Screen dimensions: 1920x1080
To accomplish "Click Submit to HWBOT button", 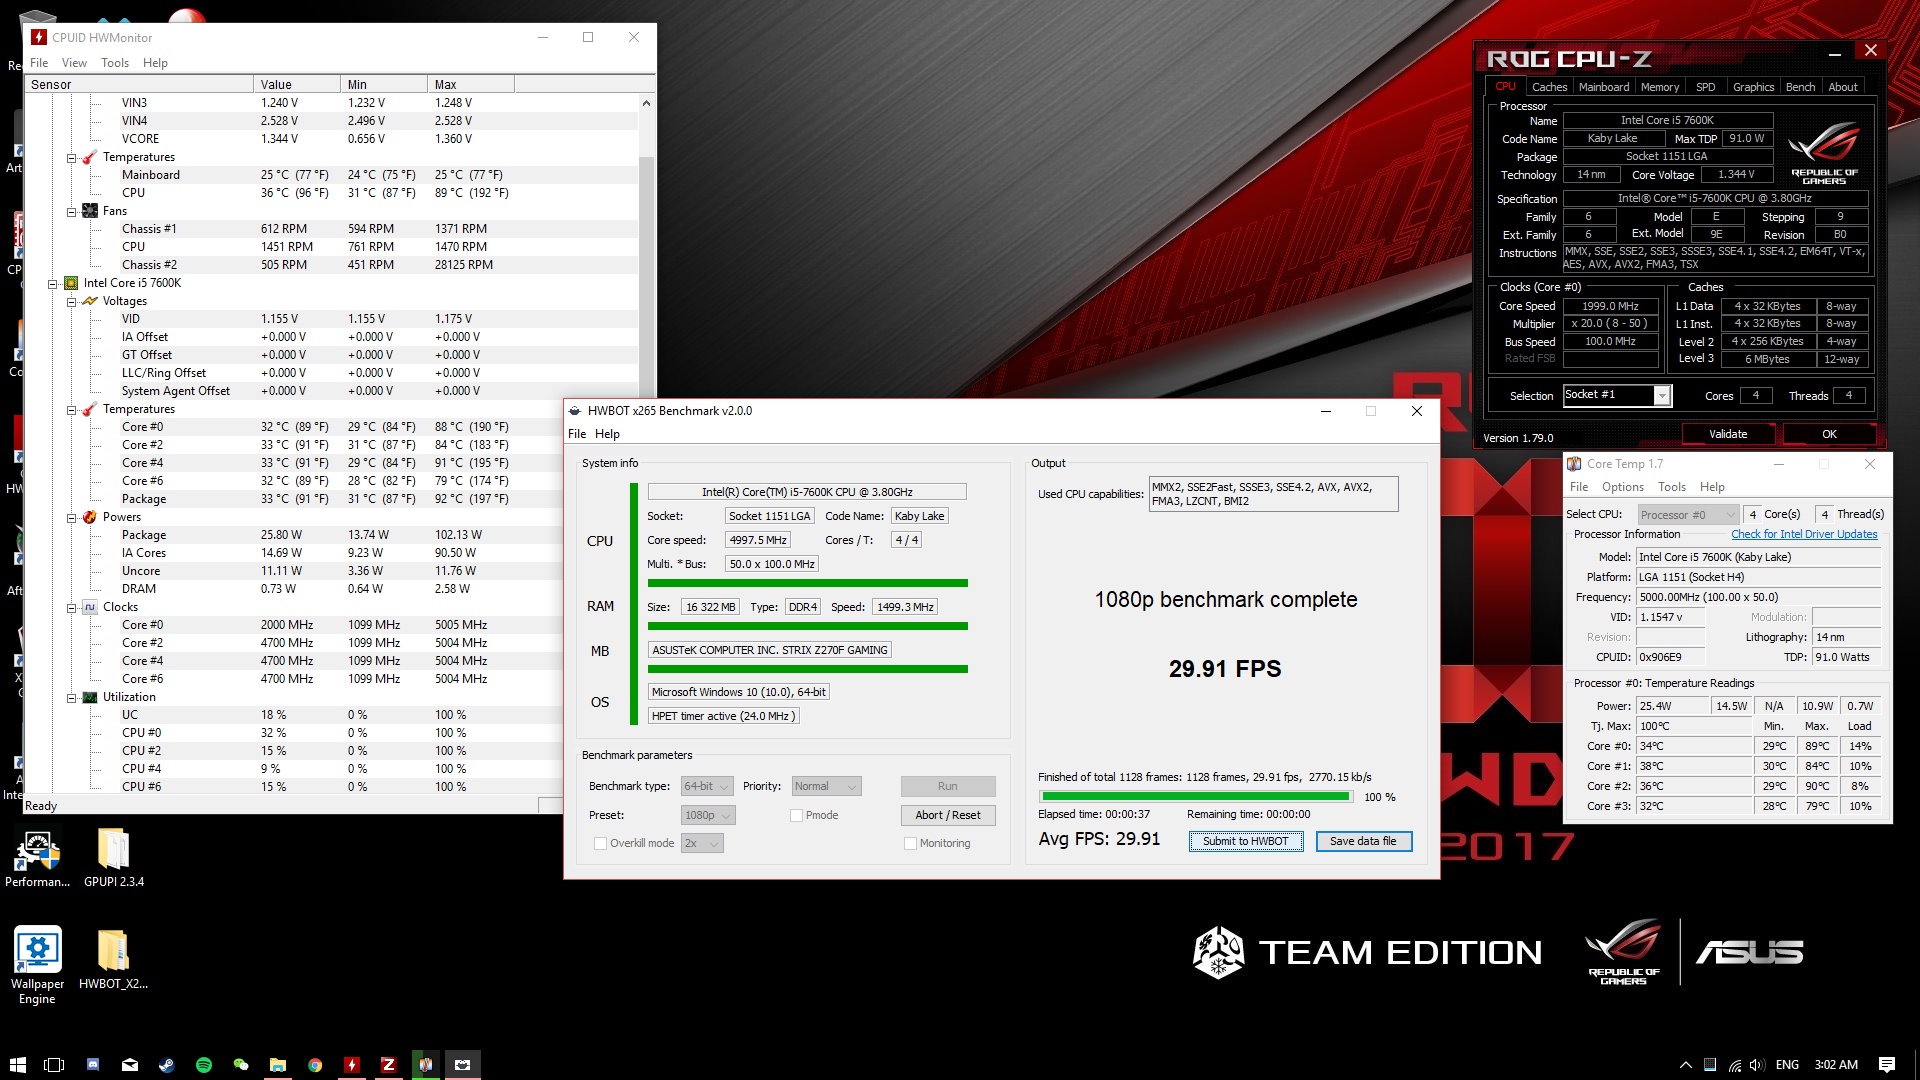I will (1246, 841).
